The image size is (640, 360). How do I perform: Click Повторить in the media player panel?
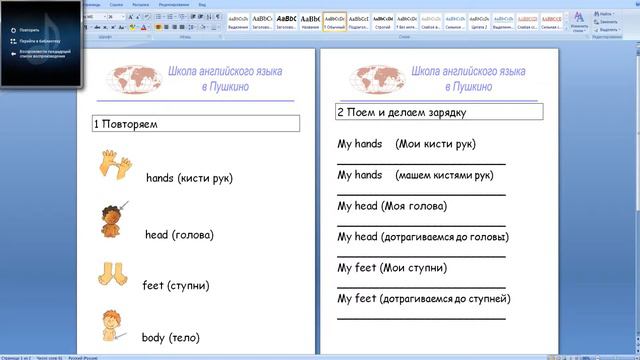click(29, 30)
